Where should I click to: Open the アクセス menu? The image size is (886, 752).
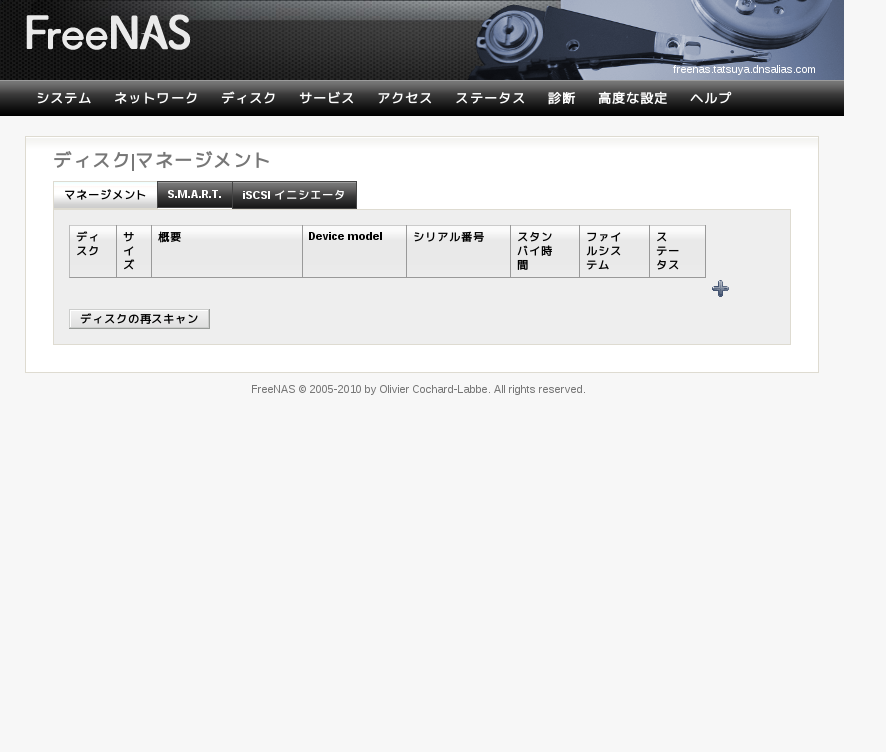(x=405, y=98)
